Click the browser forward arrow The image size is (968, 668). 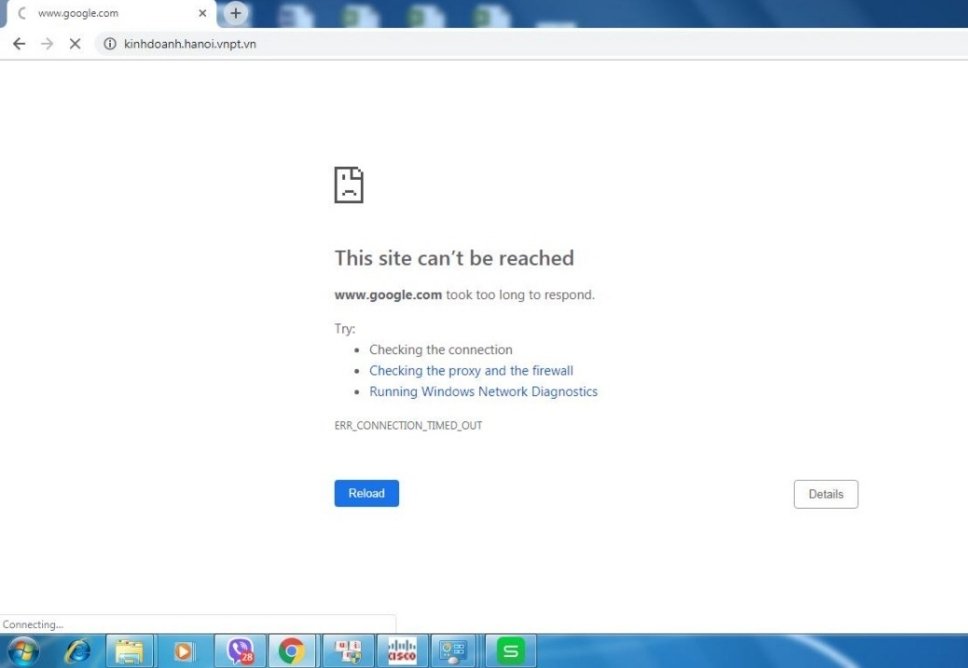tap(46, 44)
